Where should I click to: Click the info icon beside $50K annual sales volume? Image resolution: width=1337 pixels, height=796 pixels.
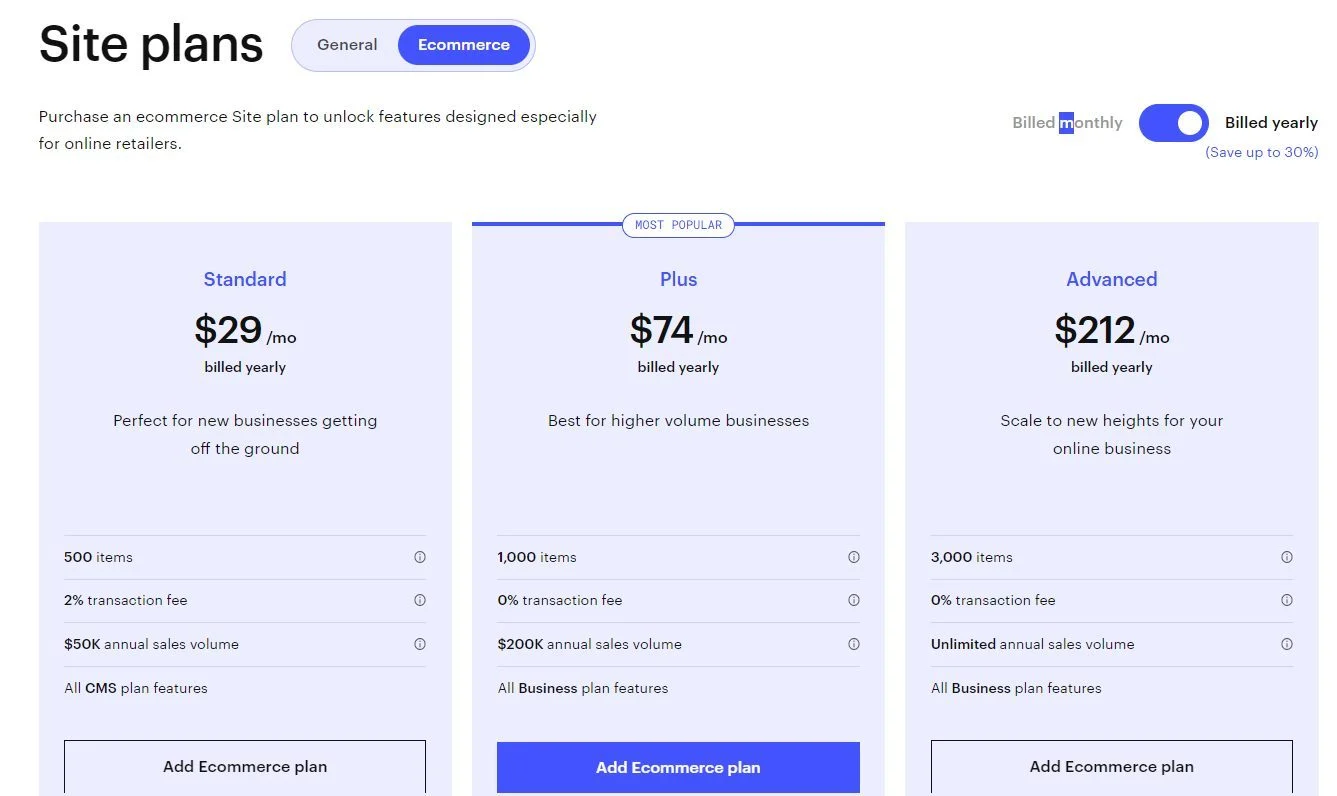[x=420, y=644]
